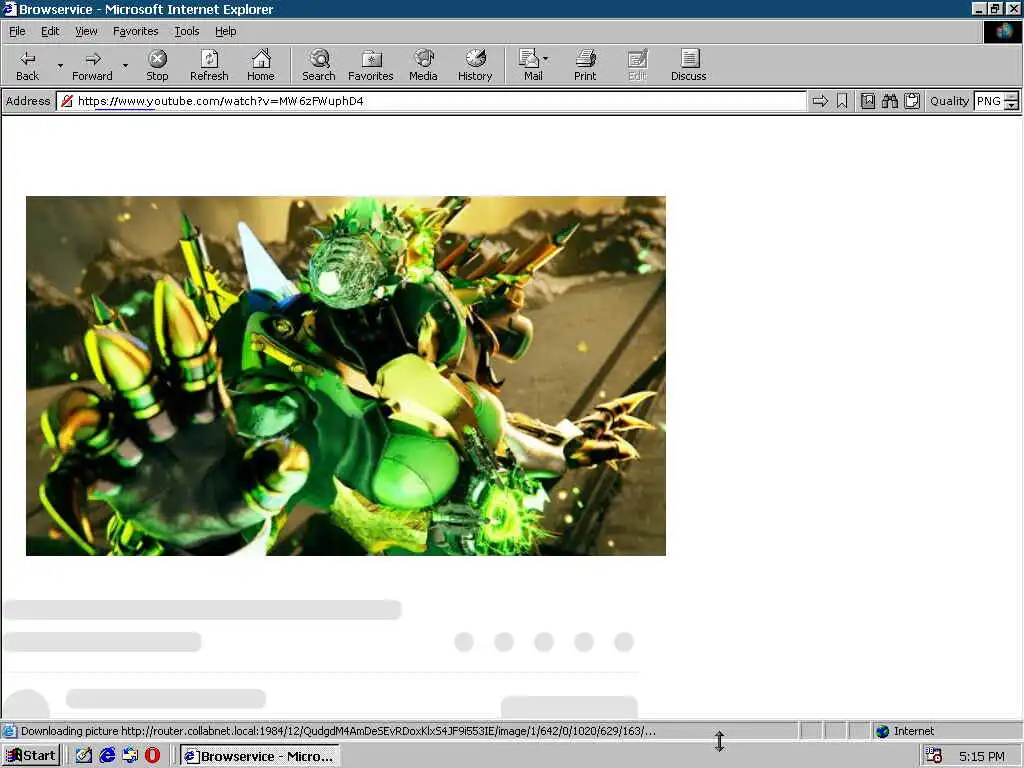Click the system tray scheduler icon
Image resolution: width=1024 pixels, height=768 pixels.
coord(934,756)
